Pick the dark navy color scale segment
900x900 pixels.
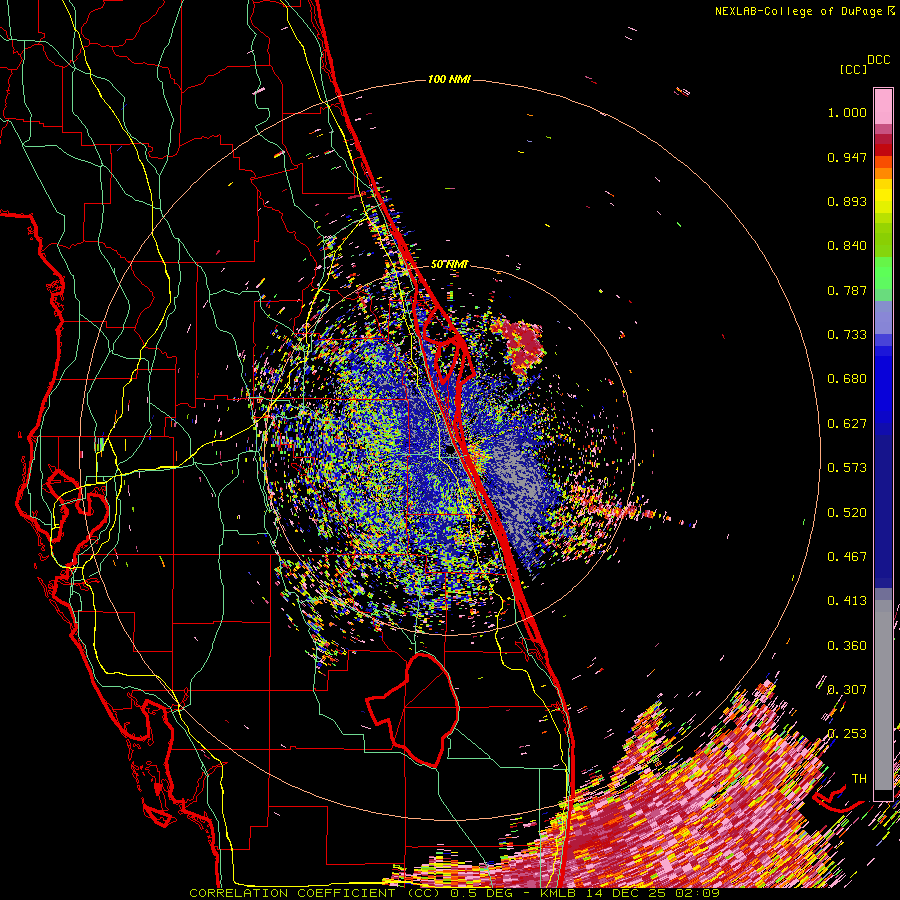[883, 511]
